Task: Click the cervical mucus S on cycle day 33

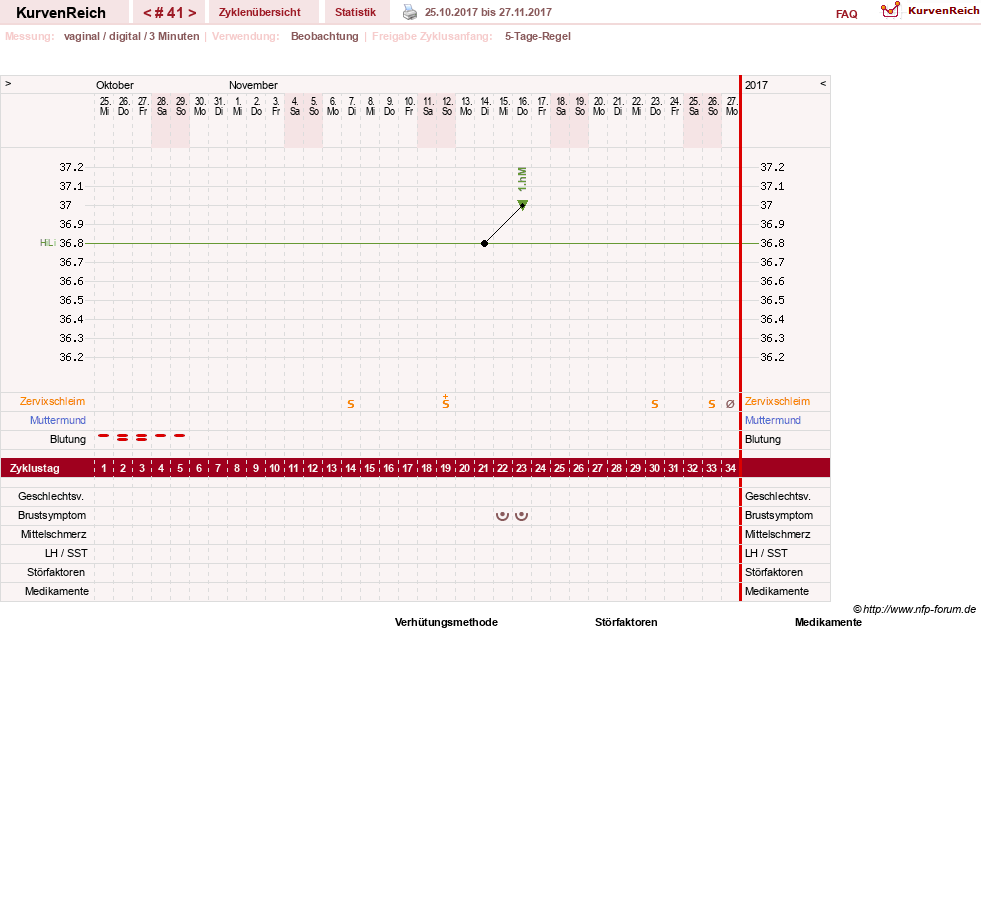Action: [711, 404]
